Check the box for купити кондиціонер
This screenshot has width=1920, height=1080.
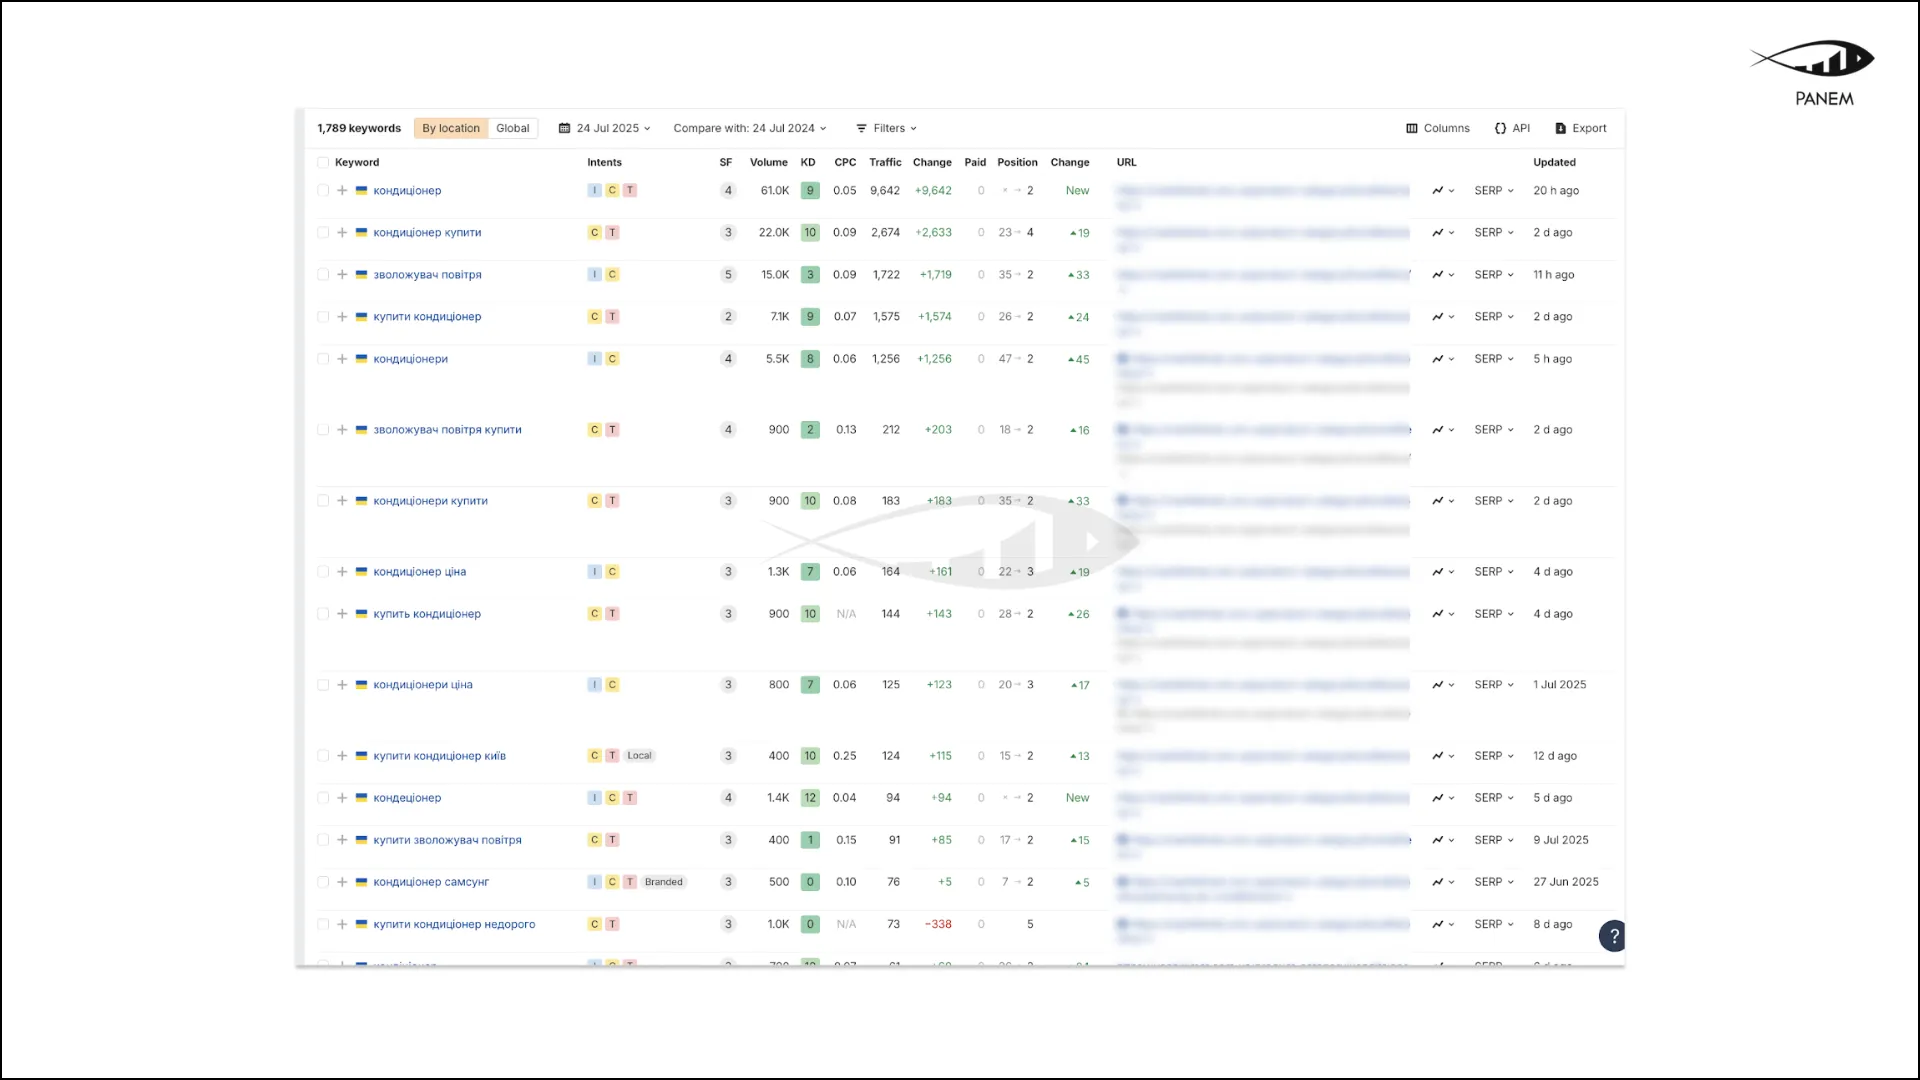[323, 317]
